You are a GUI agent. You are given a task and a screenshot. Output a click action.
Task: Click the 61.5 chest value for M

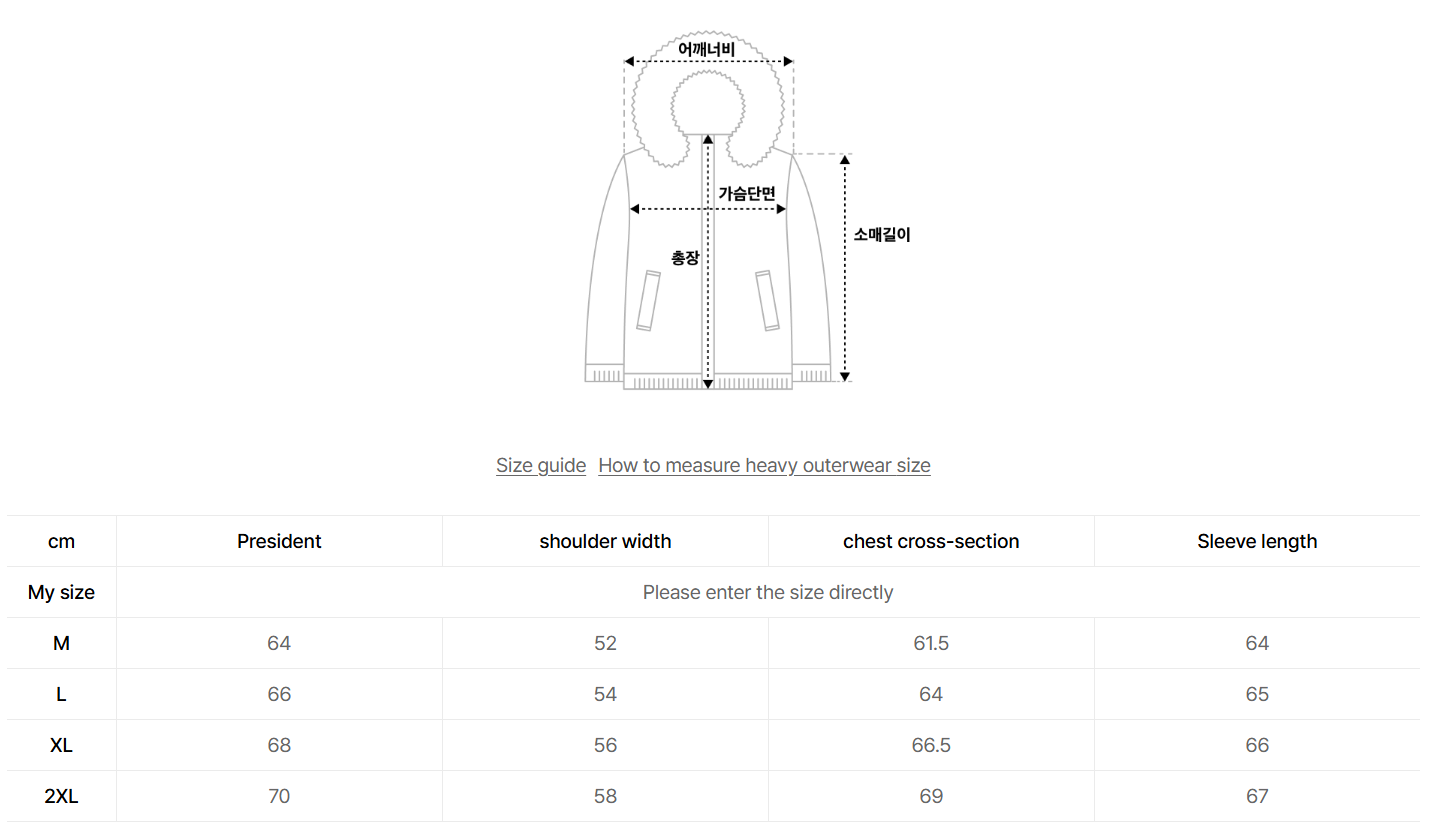[x=931, y=643]
